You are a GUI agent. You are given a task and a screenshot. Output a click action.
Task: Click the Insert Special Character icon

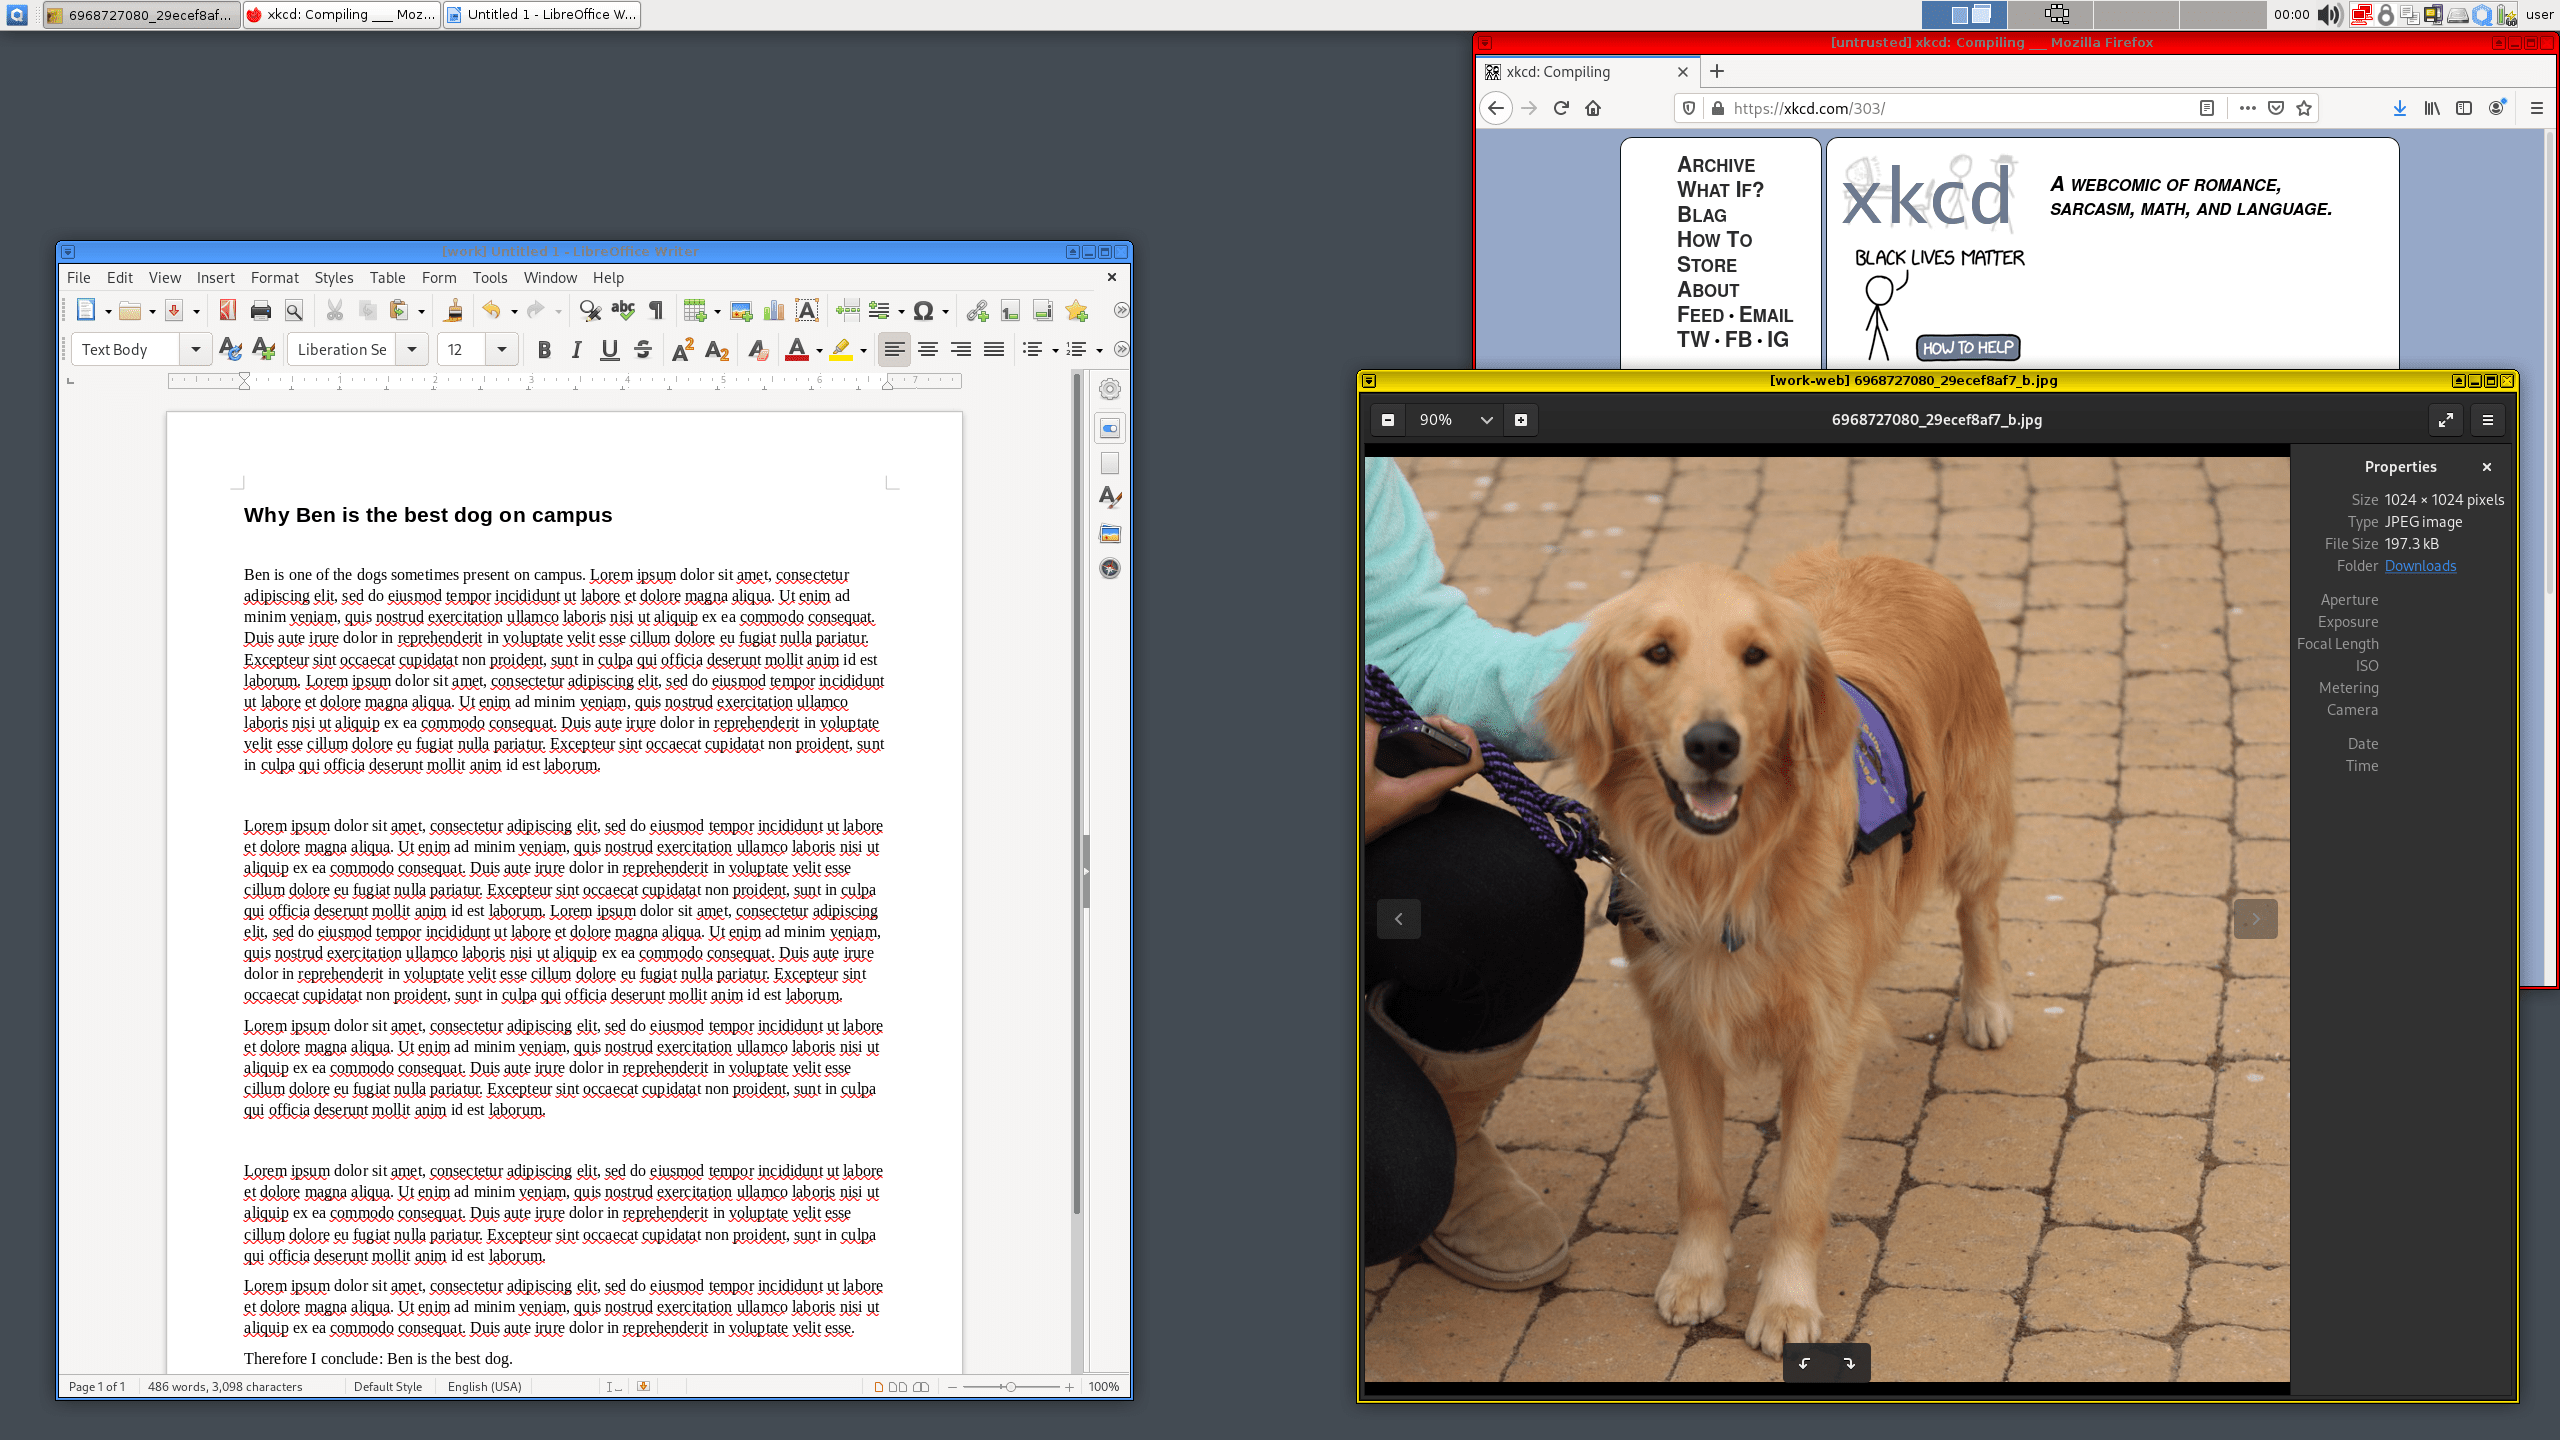(923, 311)
